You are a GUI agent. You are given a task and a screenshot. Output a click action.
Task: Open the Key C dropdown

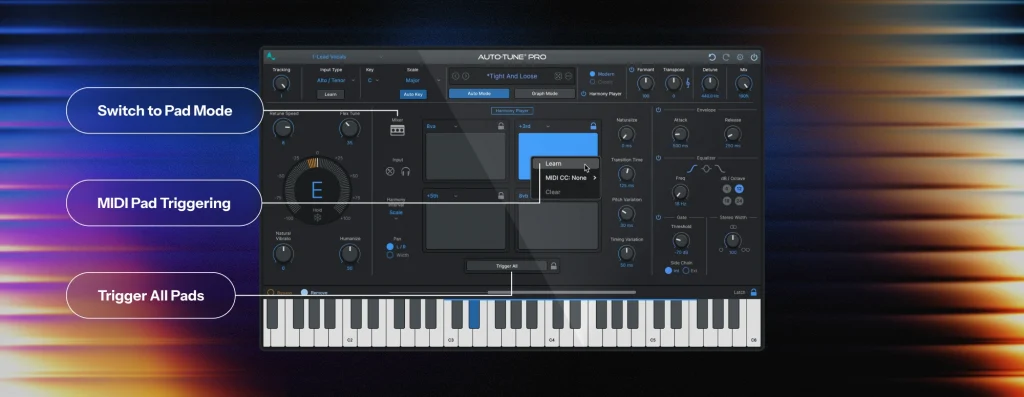tap(373, 80)
